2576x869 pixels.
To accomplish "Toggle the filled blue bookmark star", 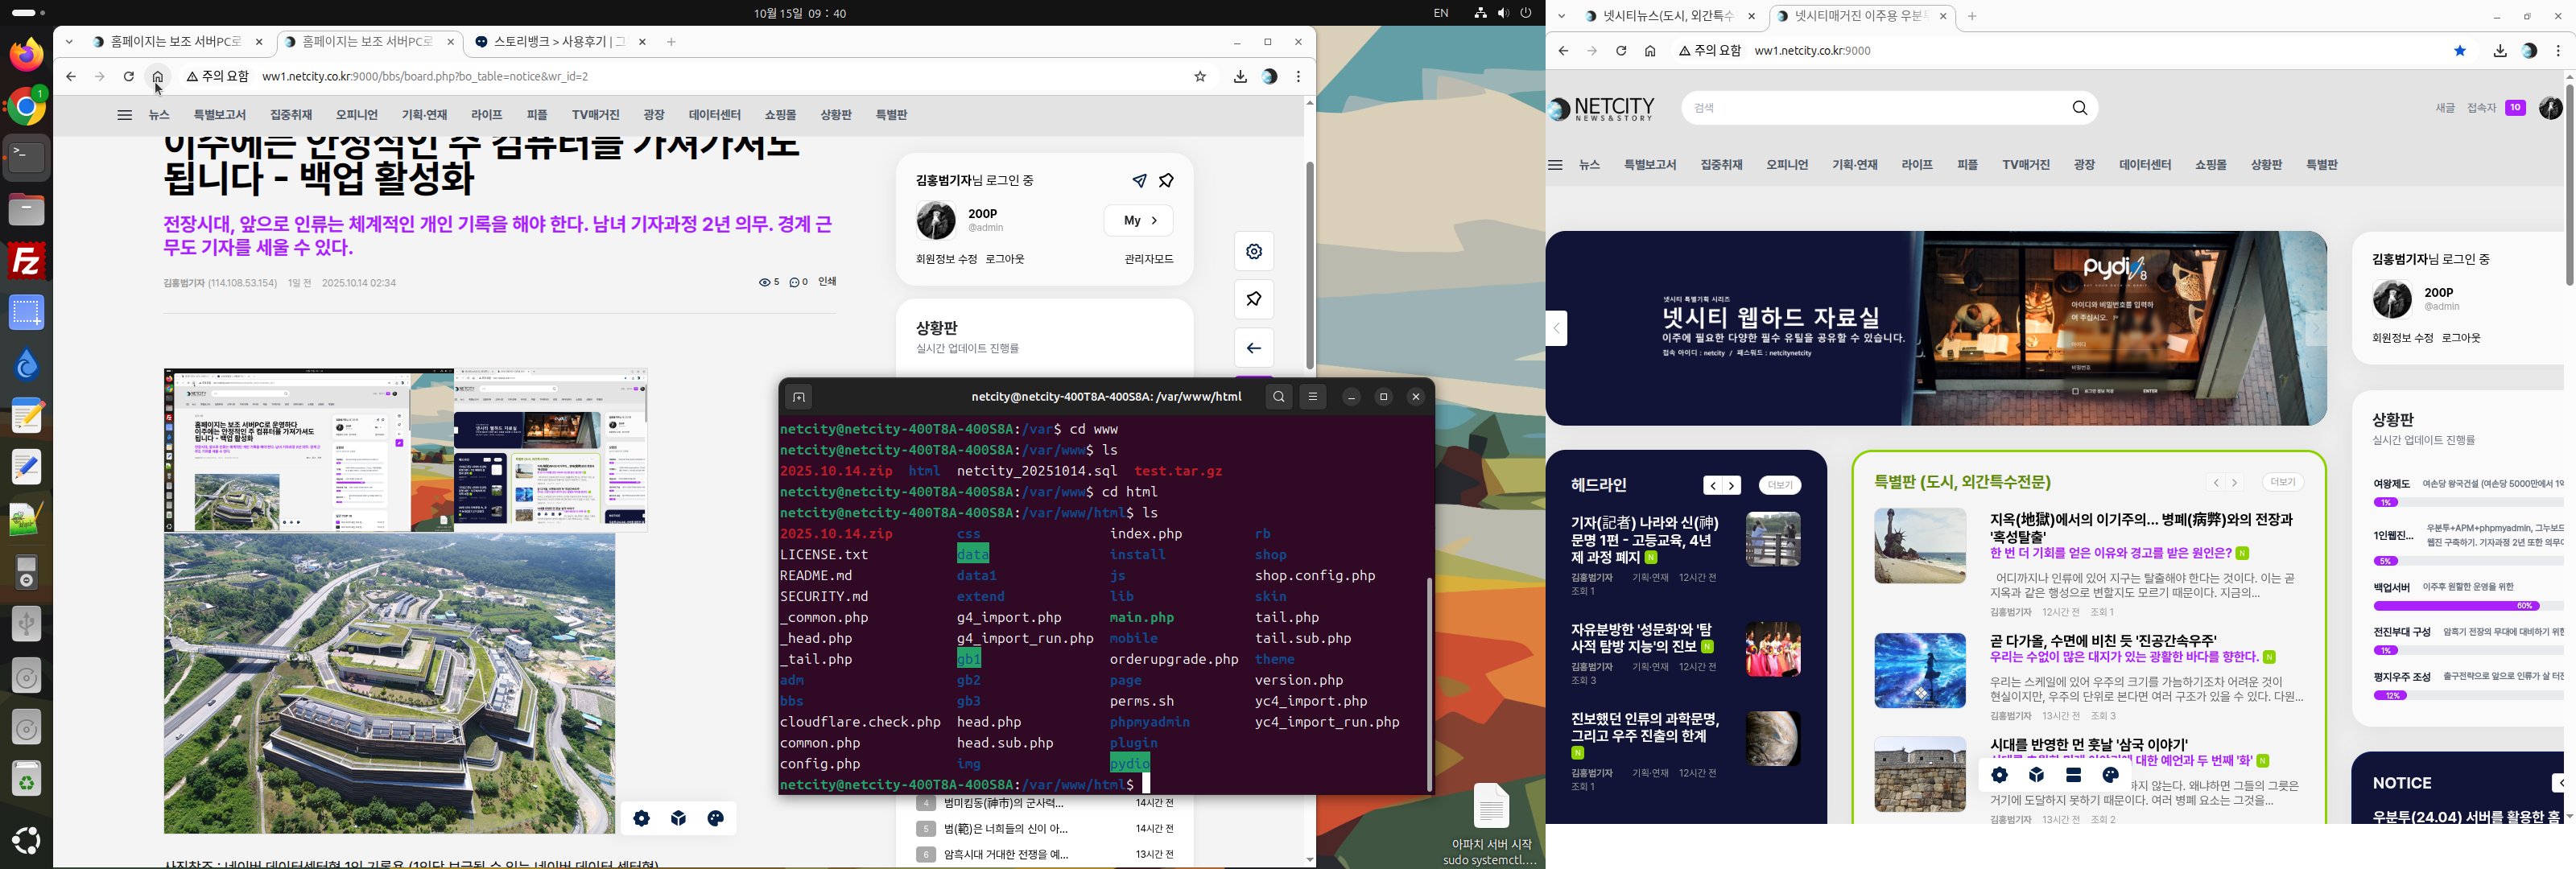I will (2459, 51).
